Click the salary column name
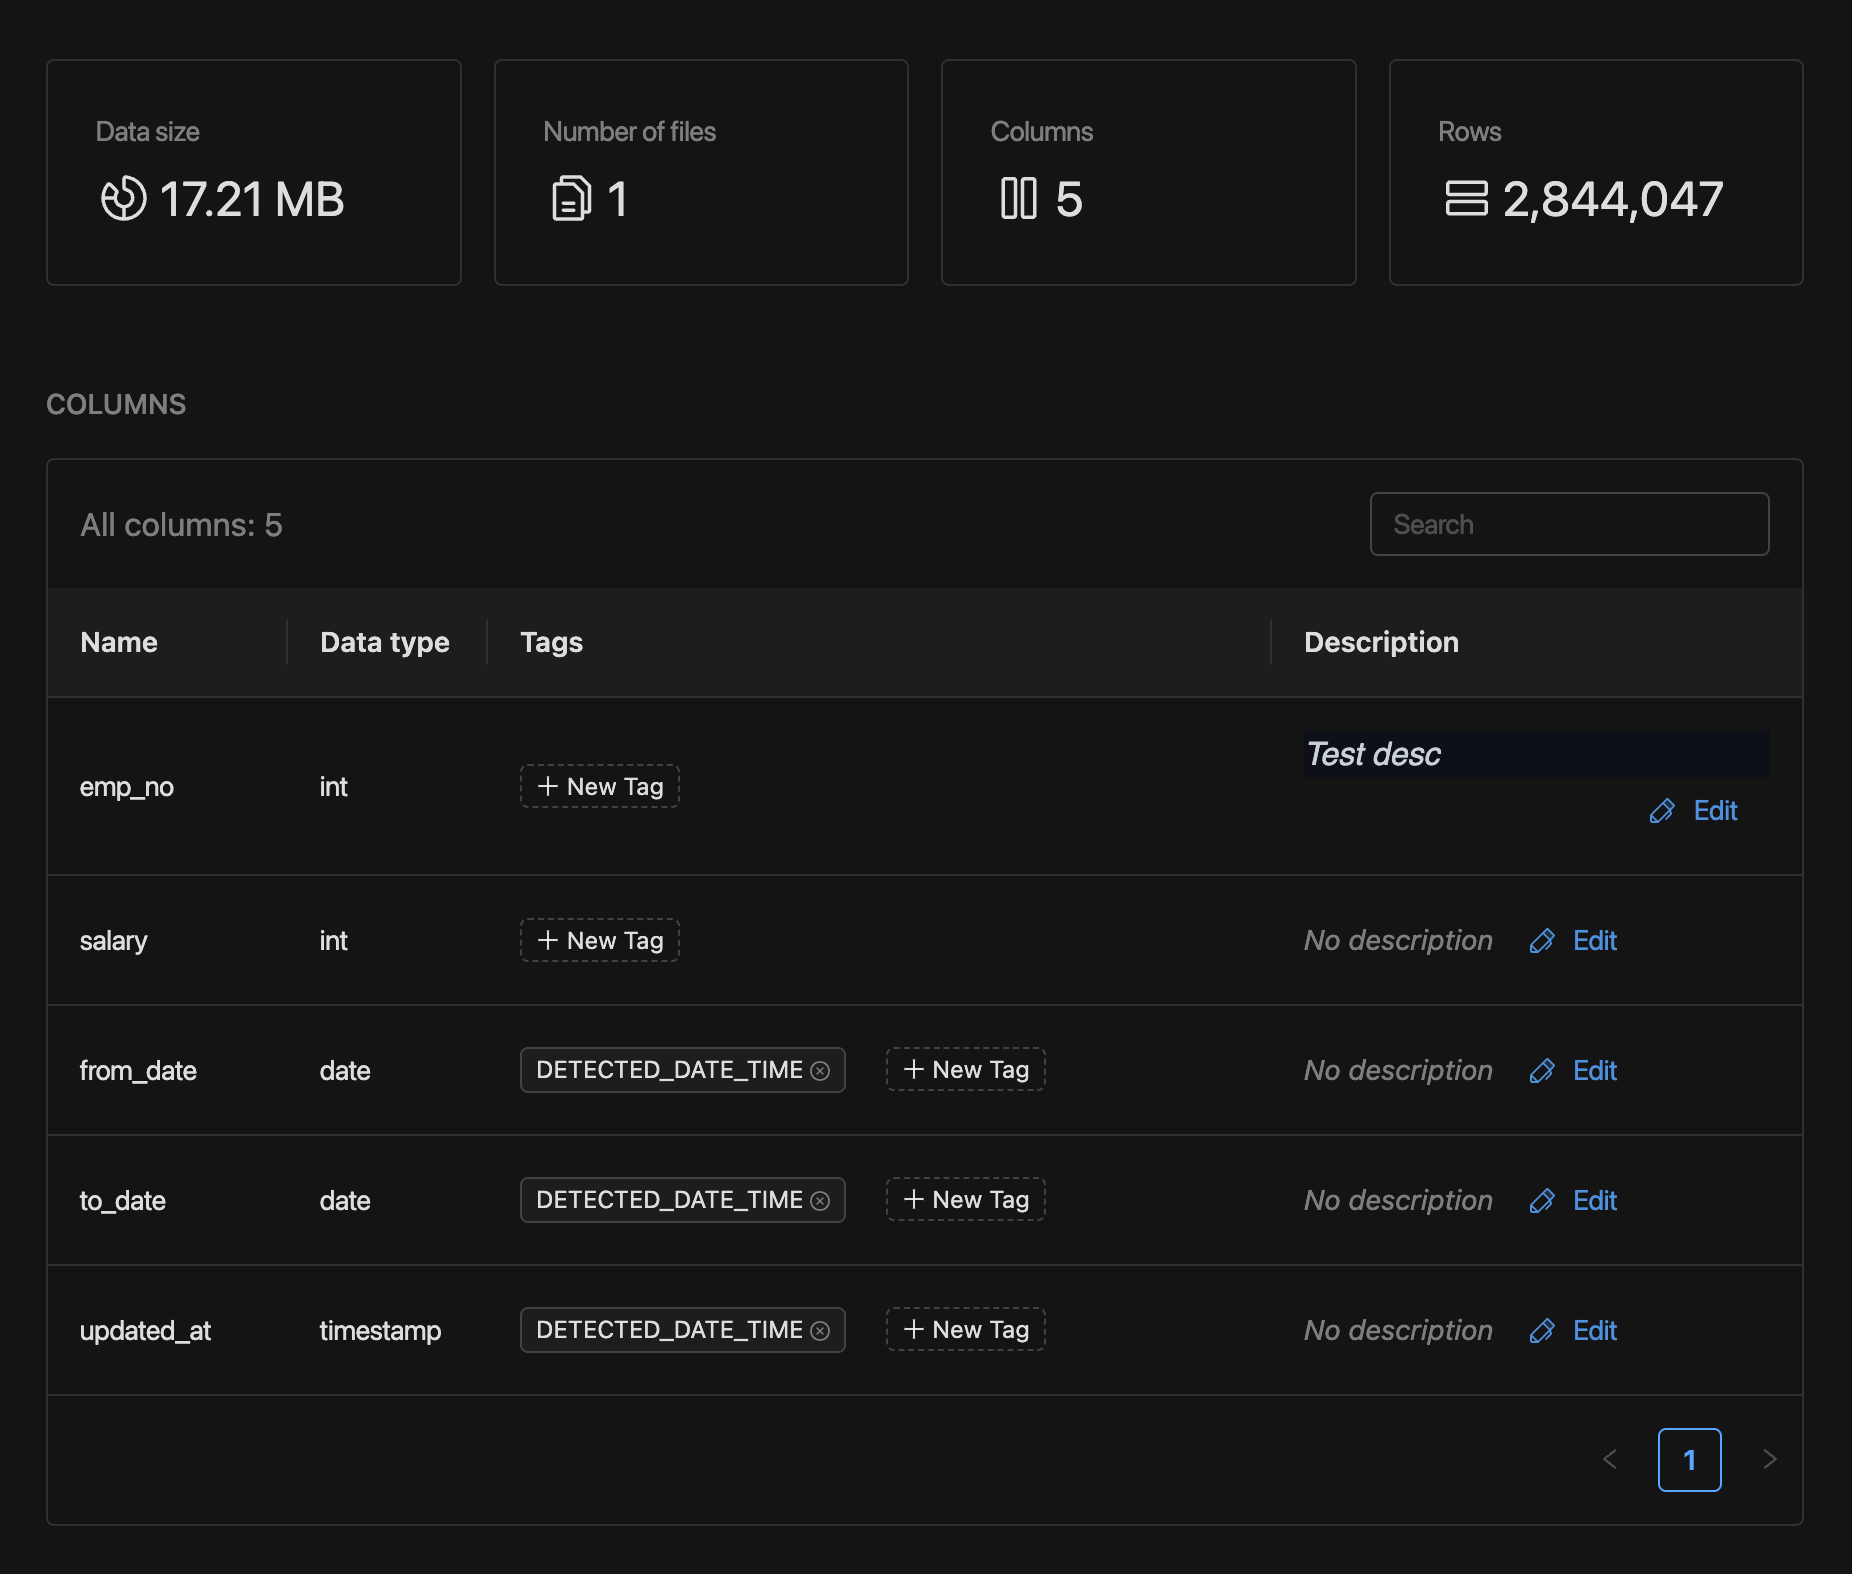Image resolution: width=1852 pixels, height=1574 pixels. click(x=113, y=941)
